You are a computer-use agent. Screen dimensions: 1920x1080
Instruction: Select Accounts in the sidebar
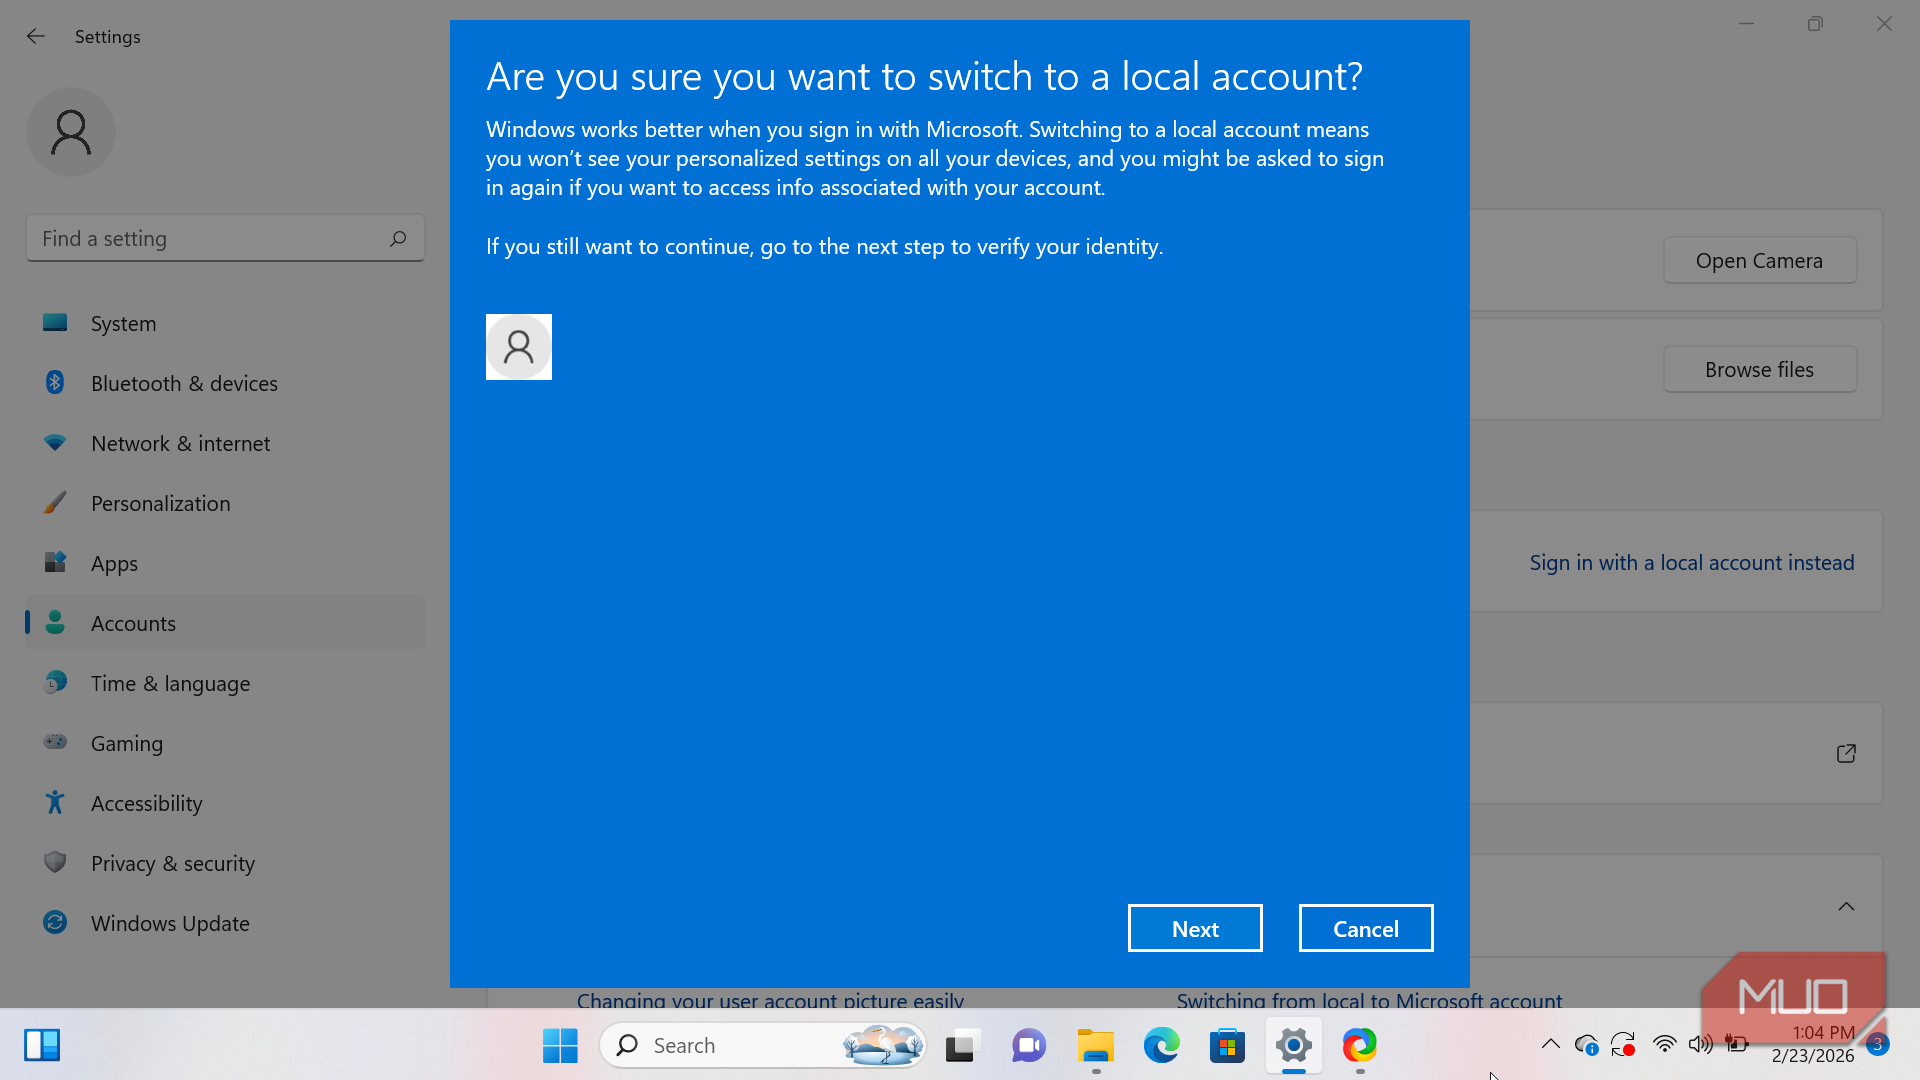(225, 623)
